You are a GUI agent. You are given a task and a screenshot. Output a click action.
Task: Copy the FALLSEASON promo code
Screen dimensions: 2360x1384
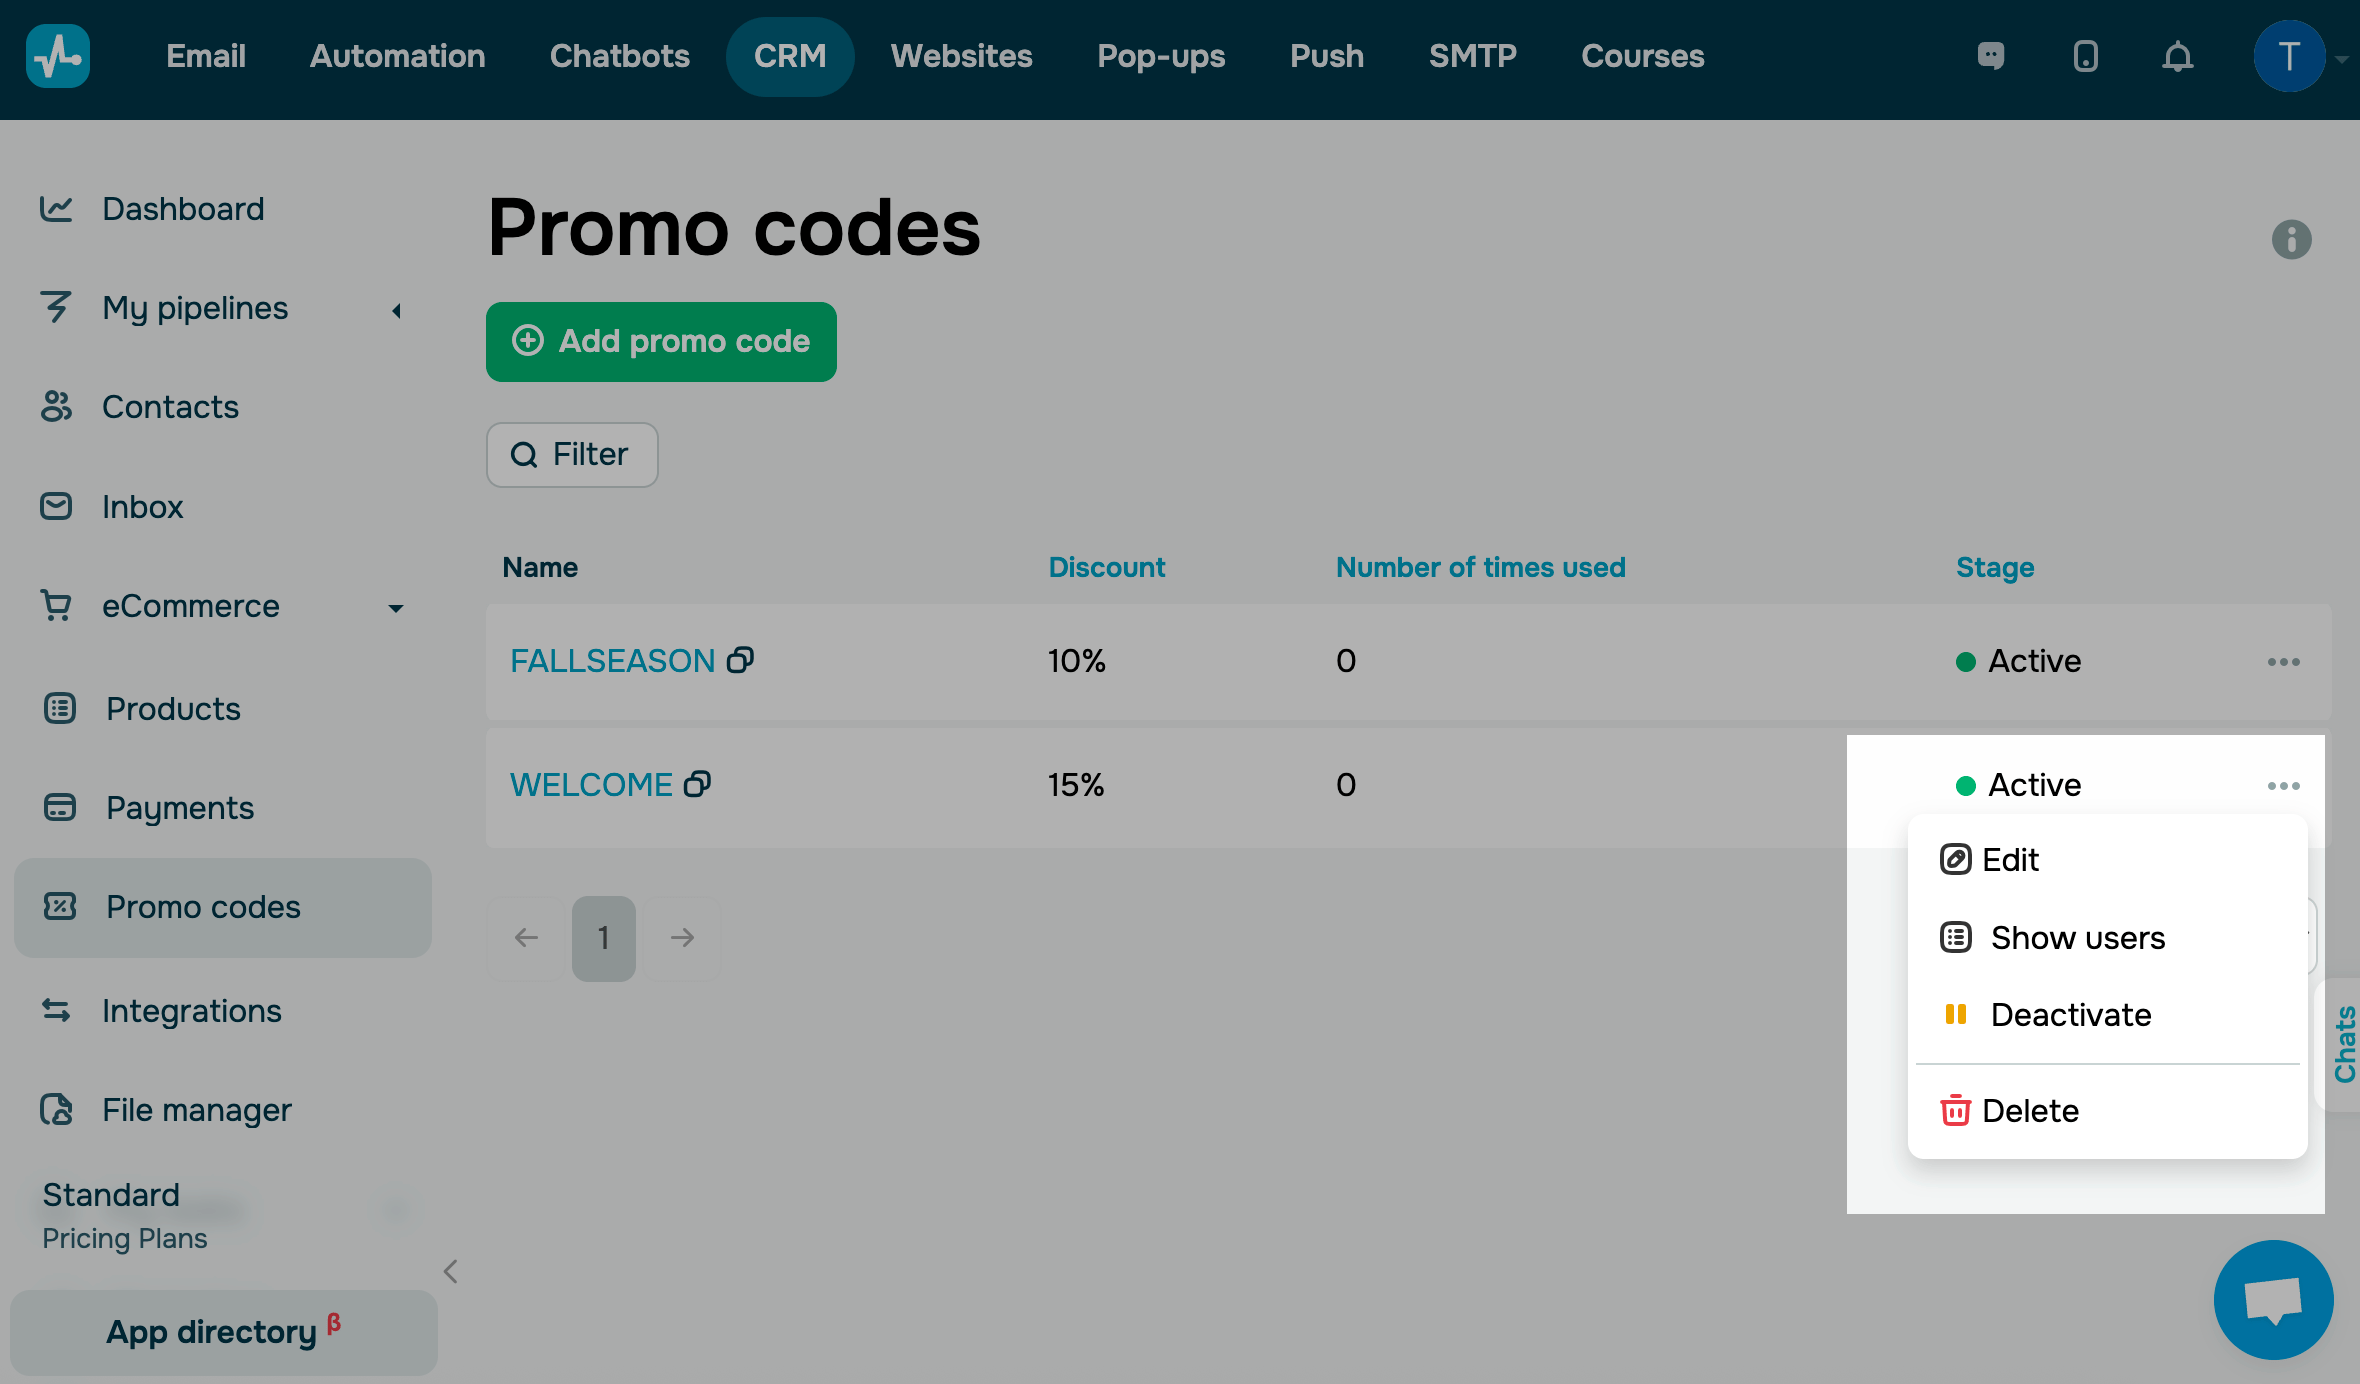point(740,660)
